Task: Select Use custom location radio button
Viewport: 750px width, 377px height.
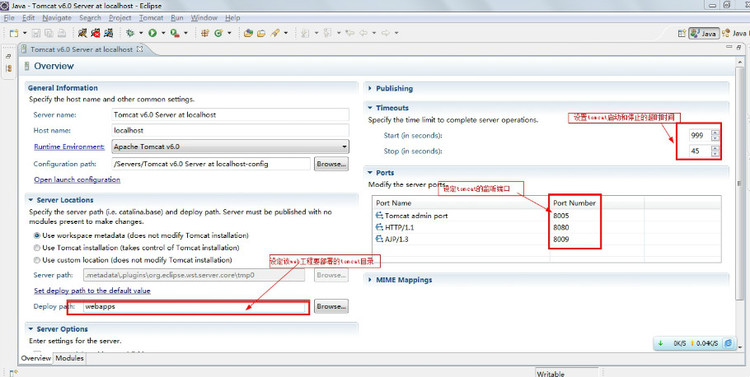Action: [37, 260]
